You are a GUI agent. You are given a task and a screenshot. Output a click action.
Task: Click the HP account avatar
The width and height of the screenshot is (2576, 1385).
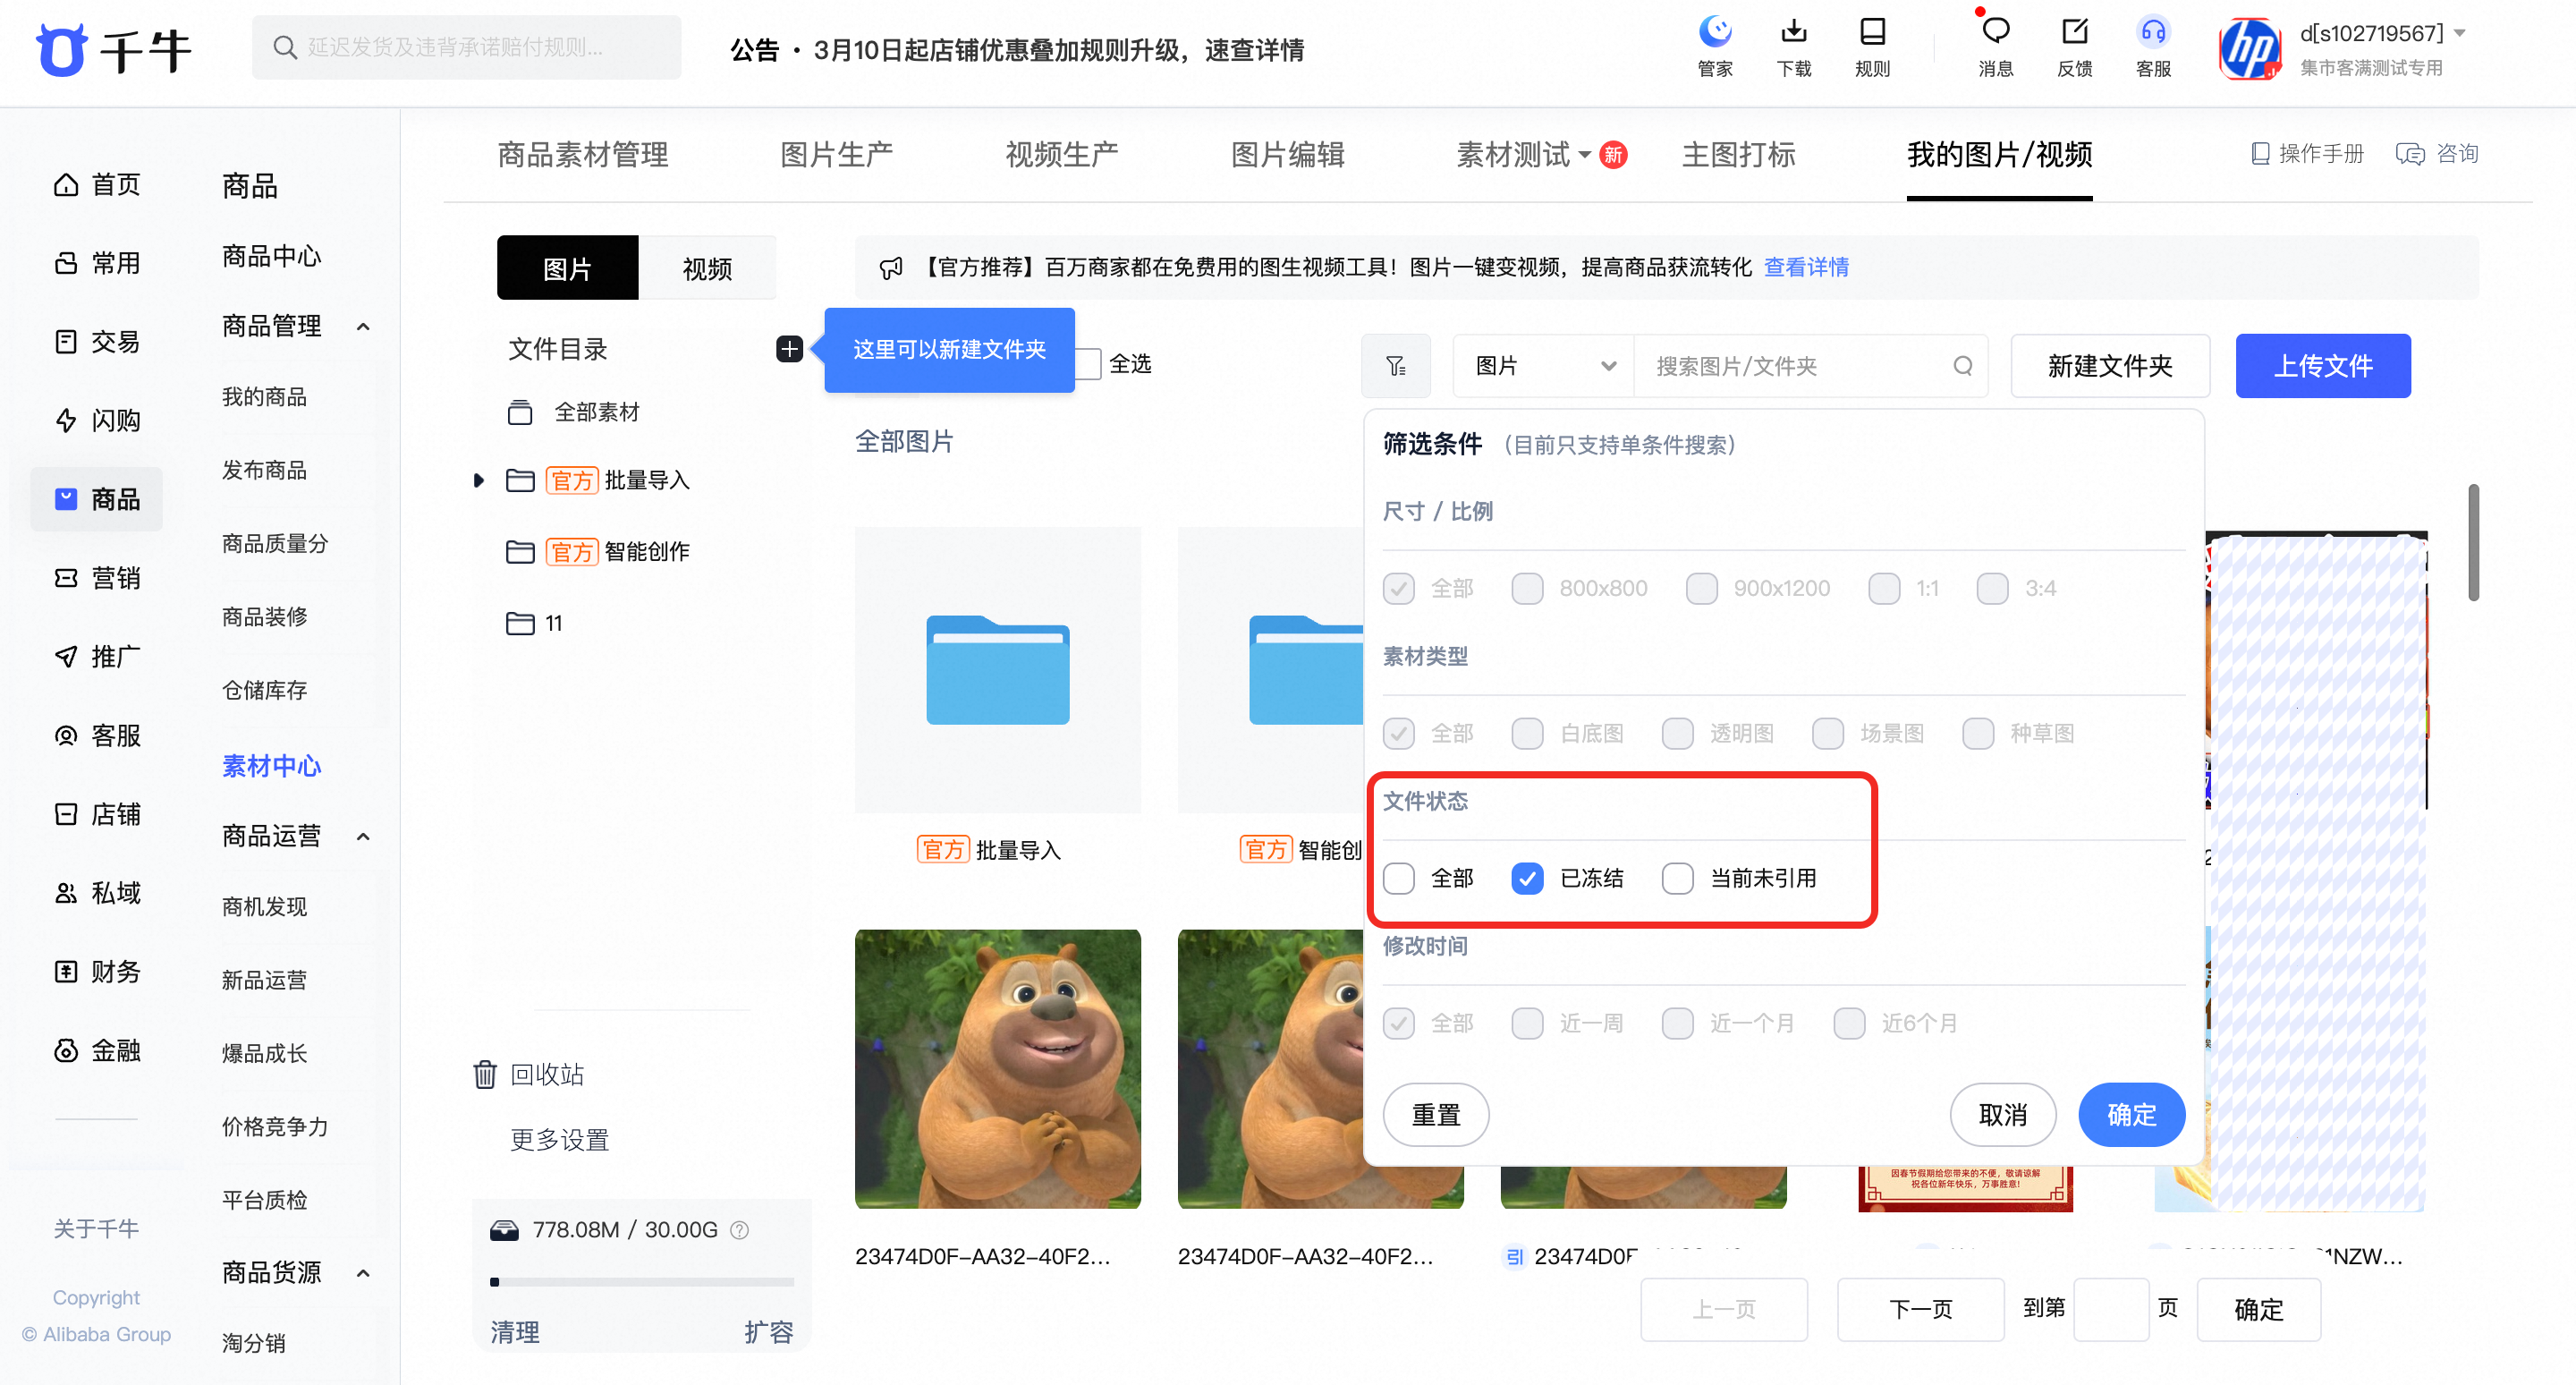[x=2249, y=49]
